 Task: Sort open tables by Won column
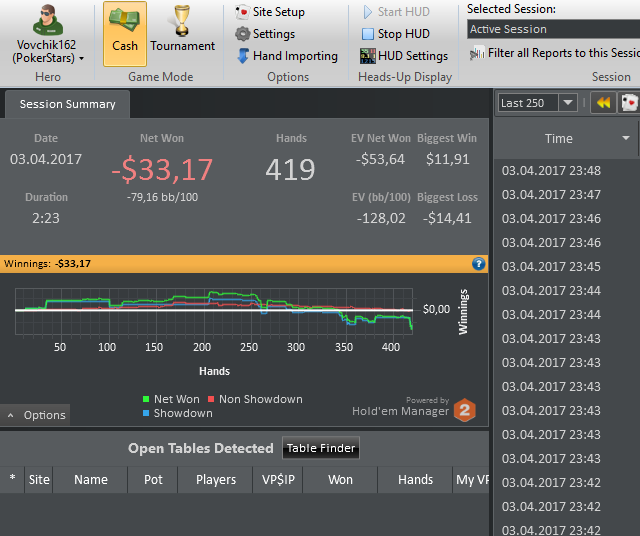[340, 479]
